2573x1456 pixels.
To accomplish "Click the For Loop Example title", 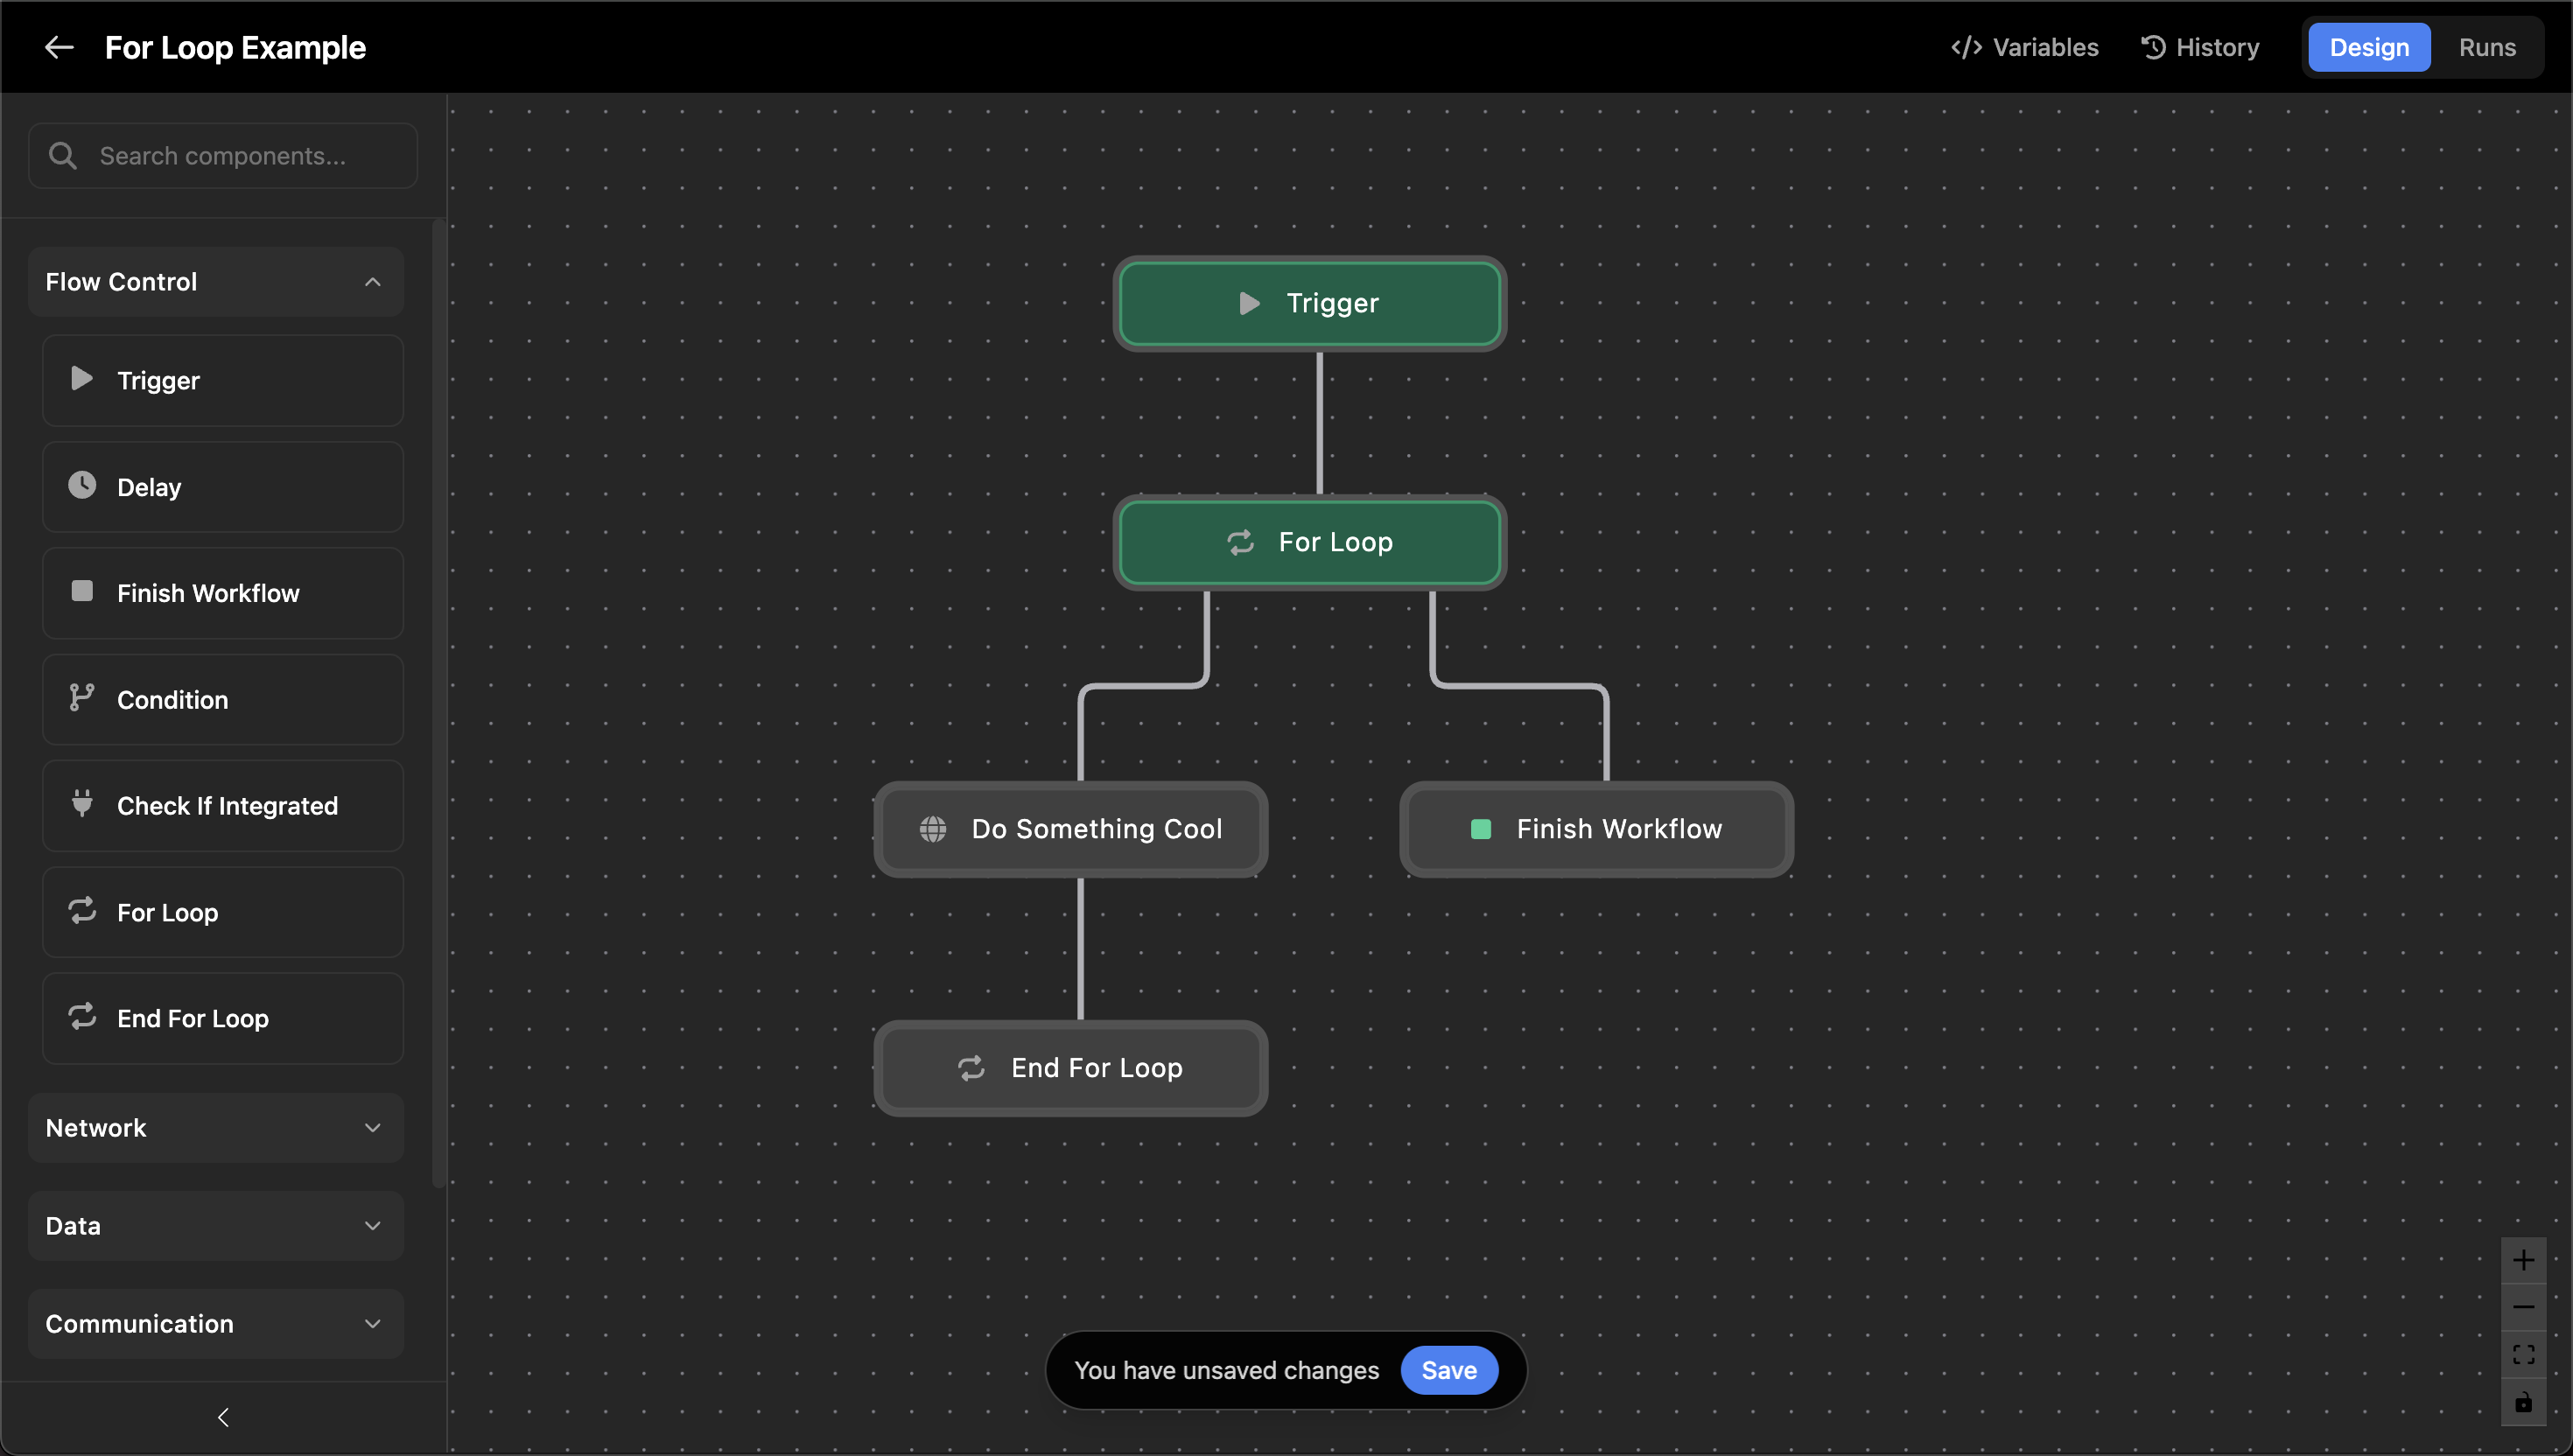I will (235, 47).
